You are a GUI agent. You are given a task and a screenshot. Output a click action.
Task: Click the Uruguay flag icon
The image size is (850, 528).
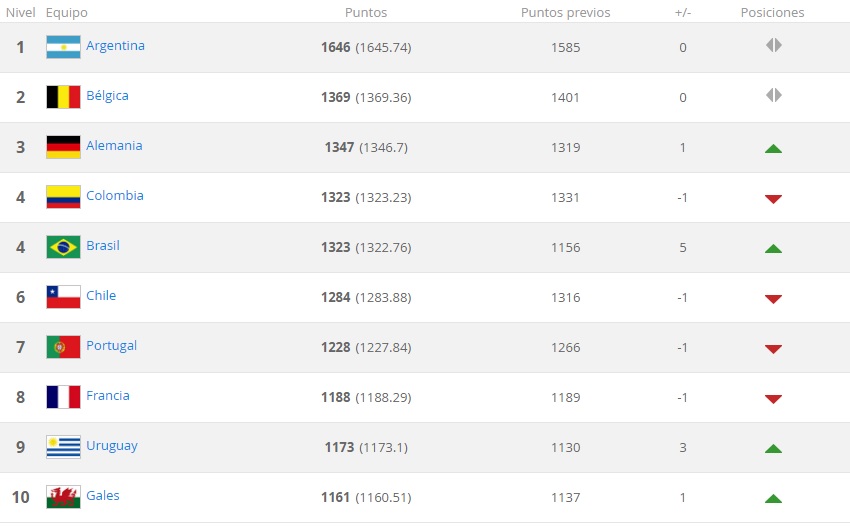(x=63, y=447)
